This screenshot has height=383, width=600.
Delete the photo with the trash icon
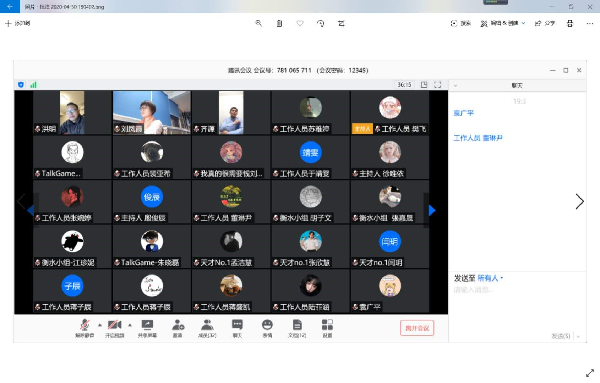(x=279, y=23)
